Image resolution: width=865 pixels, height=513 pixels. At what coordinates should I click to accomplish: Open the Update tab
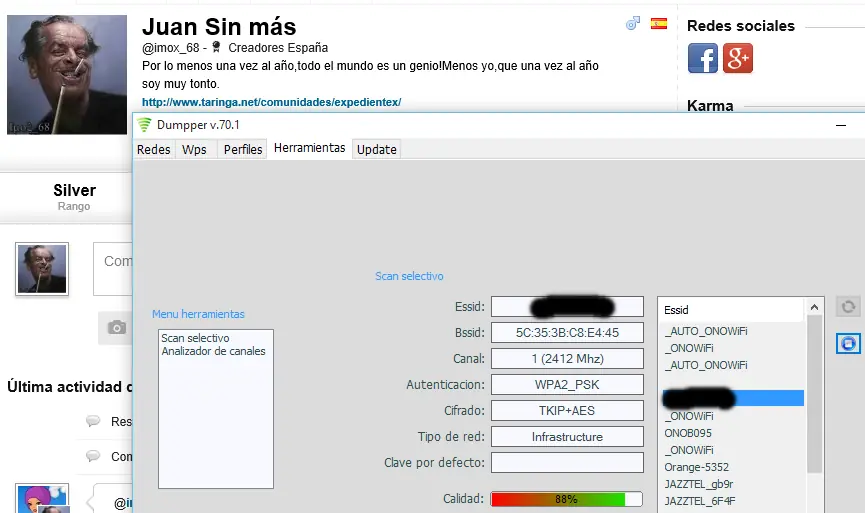(x=377, y=149)
